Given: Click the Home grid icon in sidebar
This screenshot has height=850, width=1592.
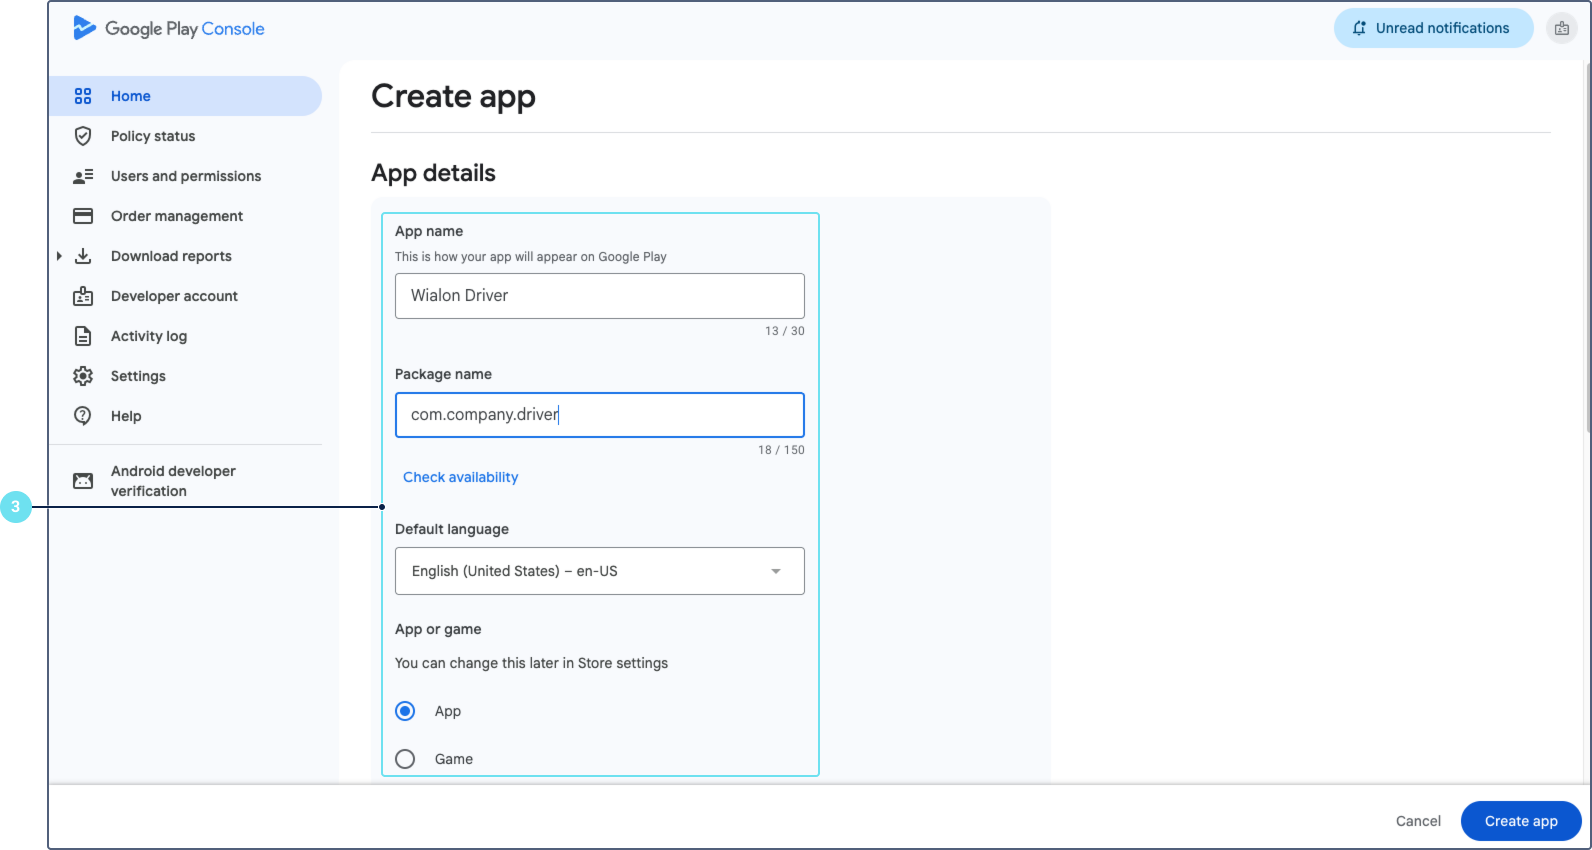Looking at the screenshot, I should pyautogui.click(x=83, y=96).
